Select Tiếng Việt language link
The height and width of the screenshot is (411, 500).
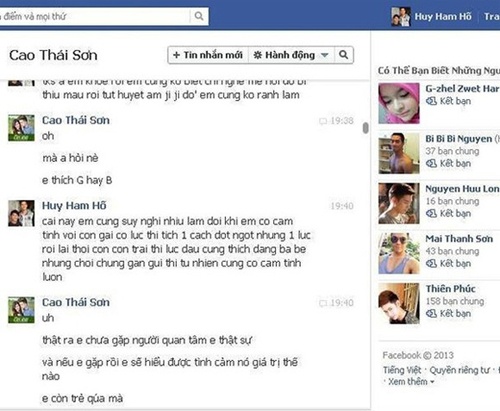[402, 370]
